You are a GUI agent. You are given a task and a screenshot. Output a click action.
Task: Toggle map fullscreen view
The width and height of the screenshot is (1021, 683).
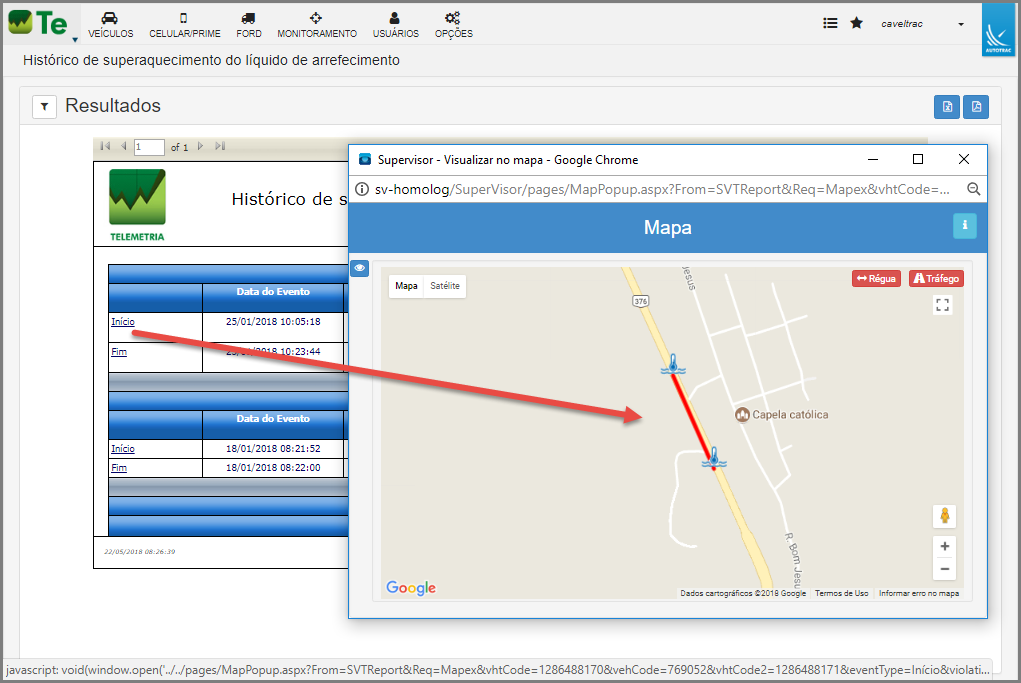pyautogui.click(x=942, y=305)
